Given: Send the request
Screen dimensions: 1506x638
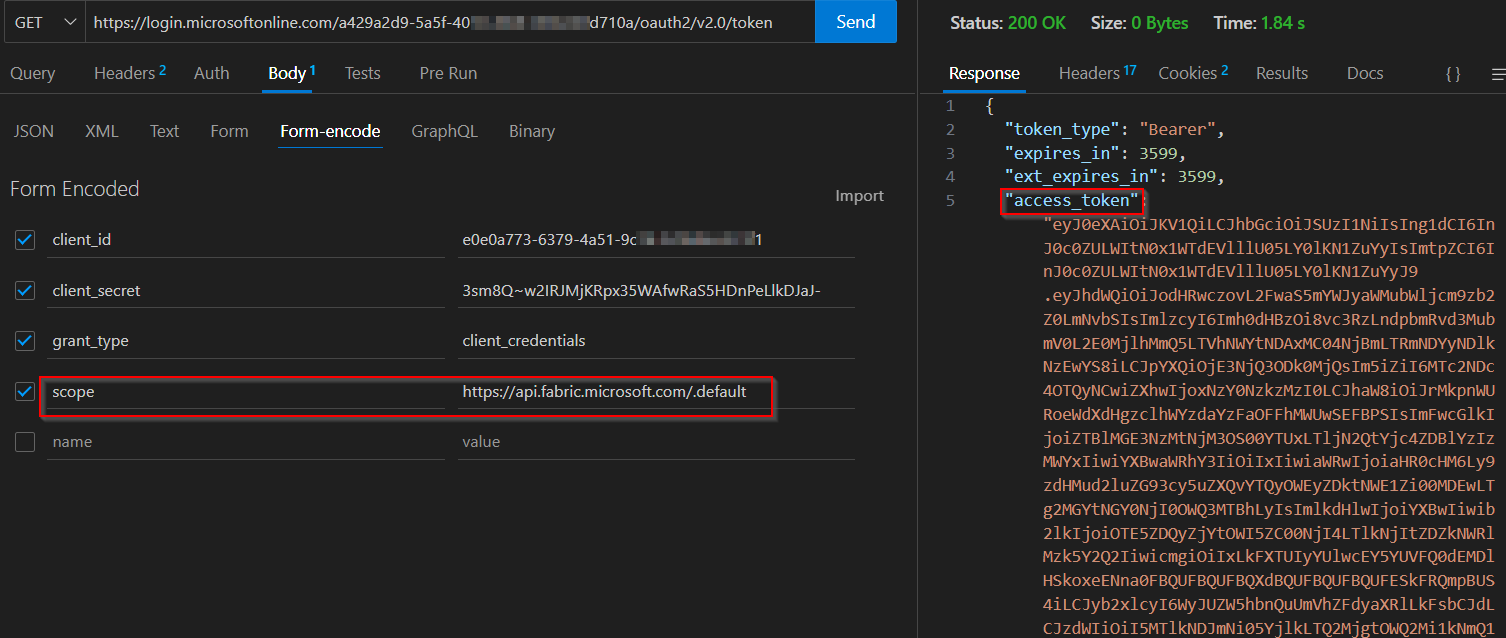Looking at the screenshot, I should coord(856,22).
